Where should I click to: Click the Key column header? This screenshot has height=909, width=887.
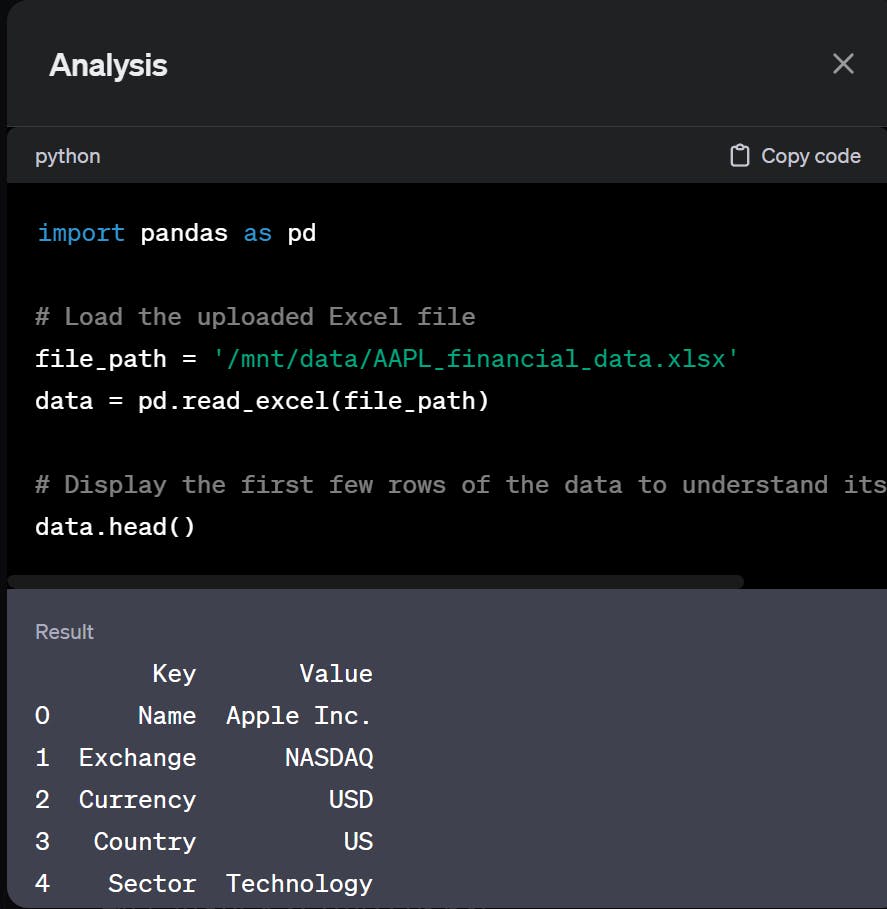click(174, 674)
